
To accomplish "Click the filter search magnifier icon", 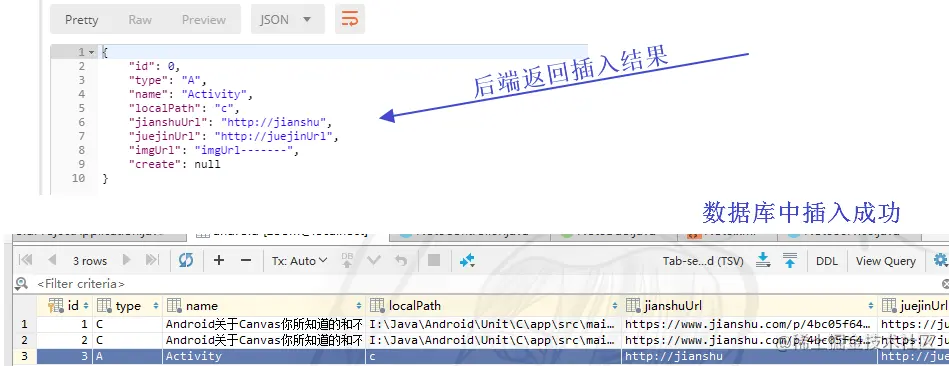I will click(x=22, y=283).
